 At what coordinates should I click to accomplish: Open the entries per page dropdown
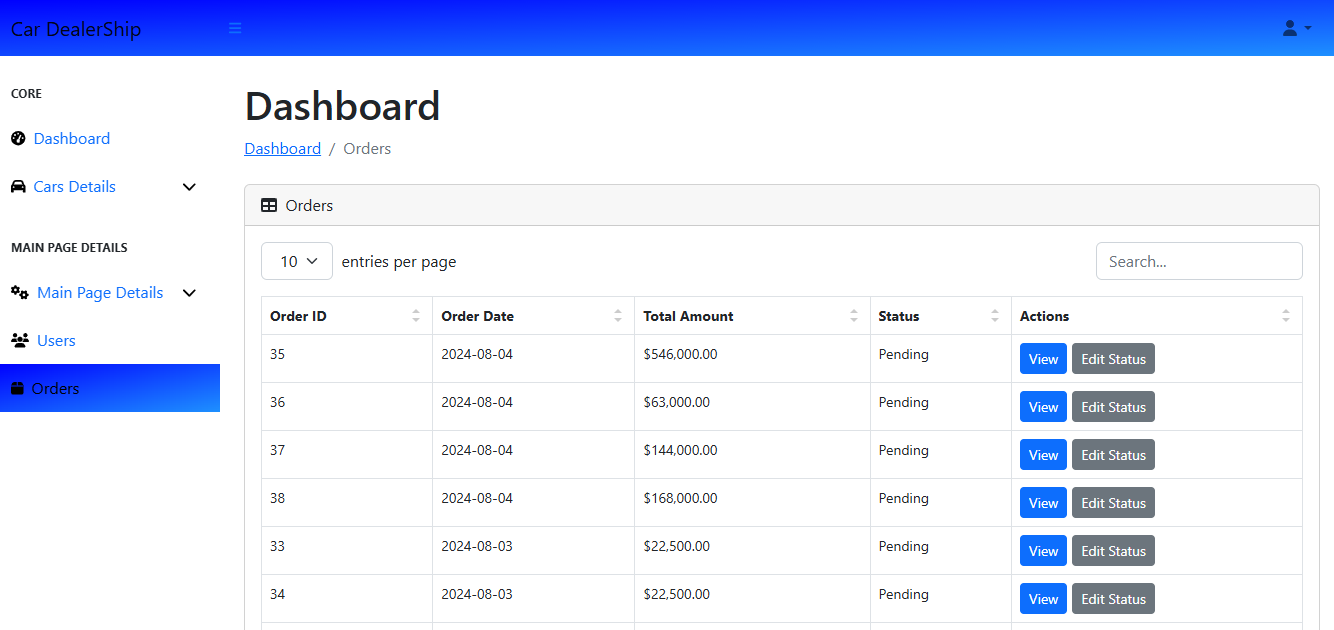pos(296,261)
